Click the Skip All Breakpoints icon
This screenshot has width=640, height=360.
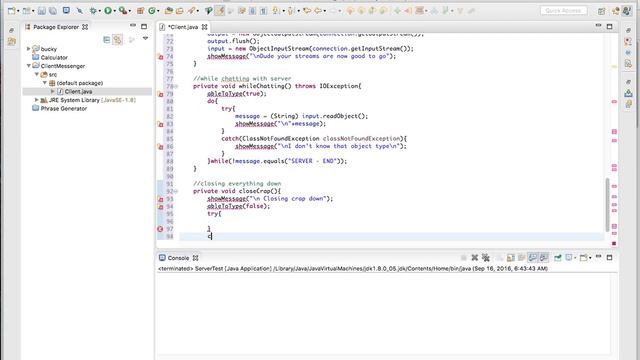tap(80, 11)
